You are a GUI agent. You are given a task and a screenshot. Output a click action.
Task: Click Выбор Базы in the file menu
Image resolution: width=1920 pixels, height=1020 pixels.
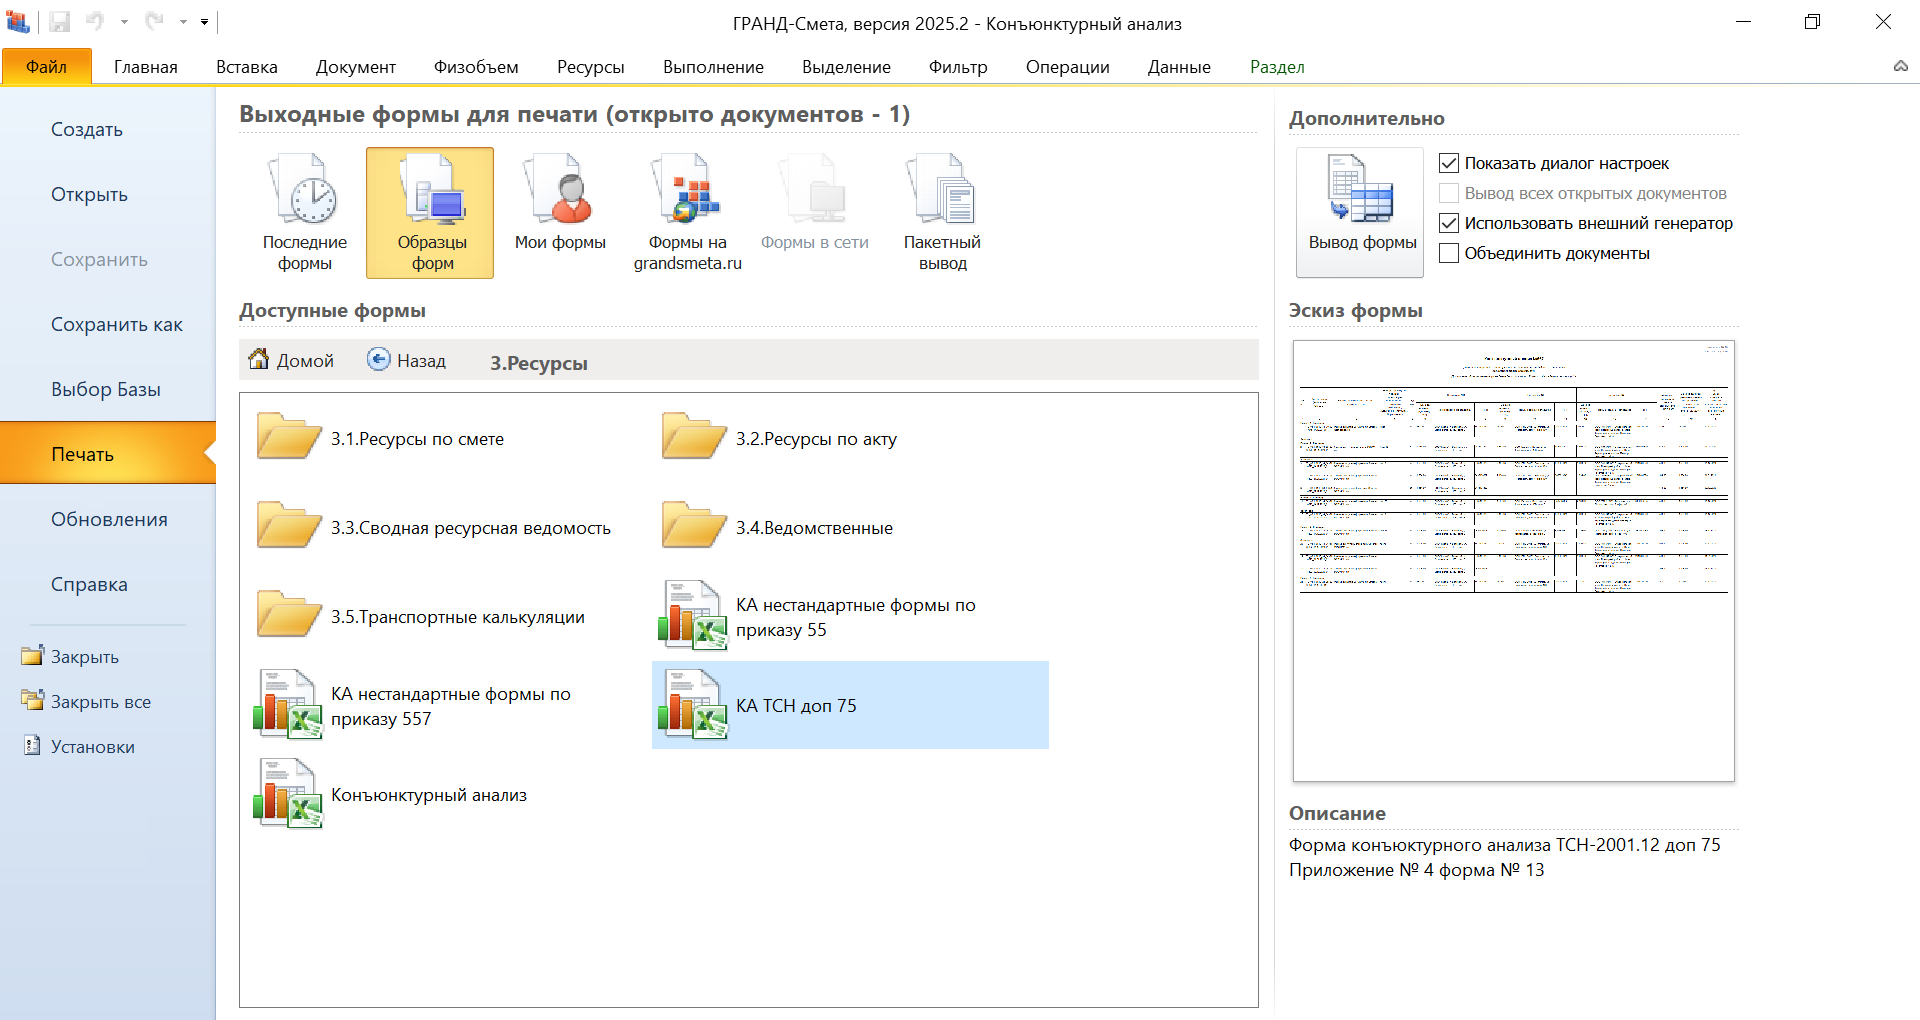[x=106, y=390]
